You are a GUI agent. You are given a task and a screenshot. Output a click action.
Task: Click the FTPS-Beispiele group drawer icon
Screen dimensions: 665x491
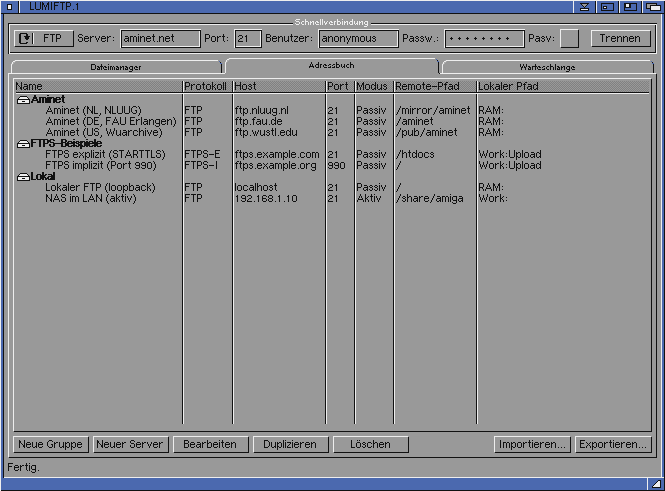(23, 144)
